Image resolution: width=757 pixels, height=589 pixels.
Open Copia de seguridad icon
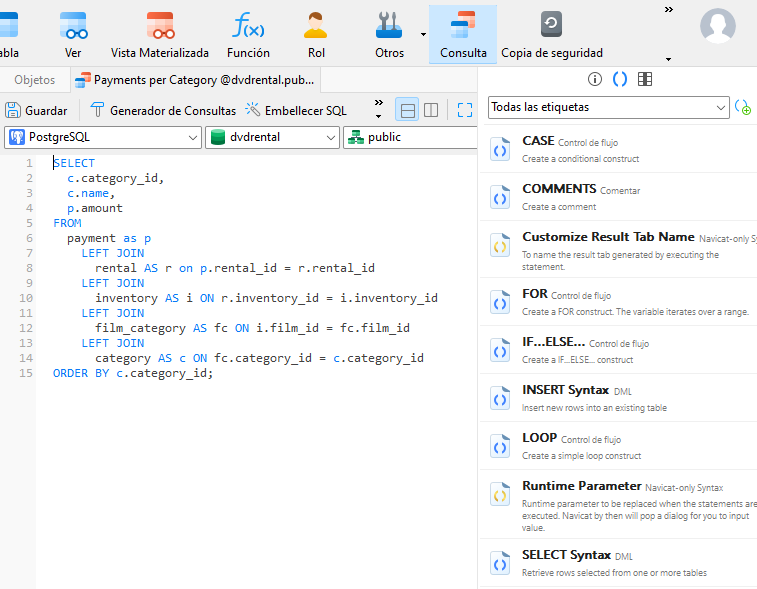pos(552,35)
